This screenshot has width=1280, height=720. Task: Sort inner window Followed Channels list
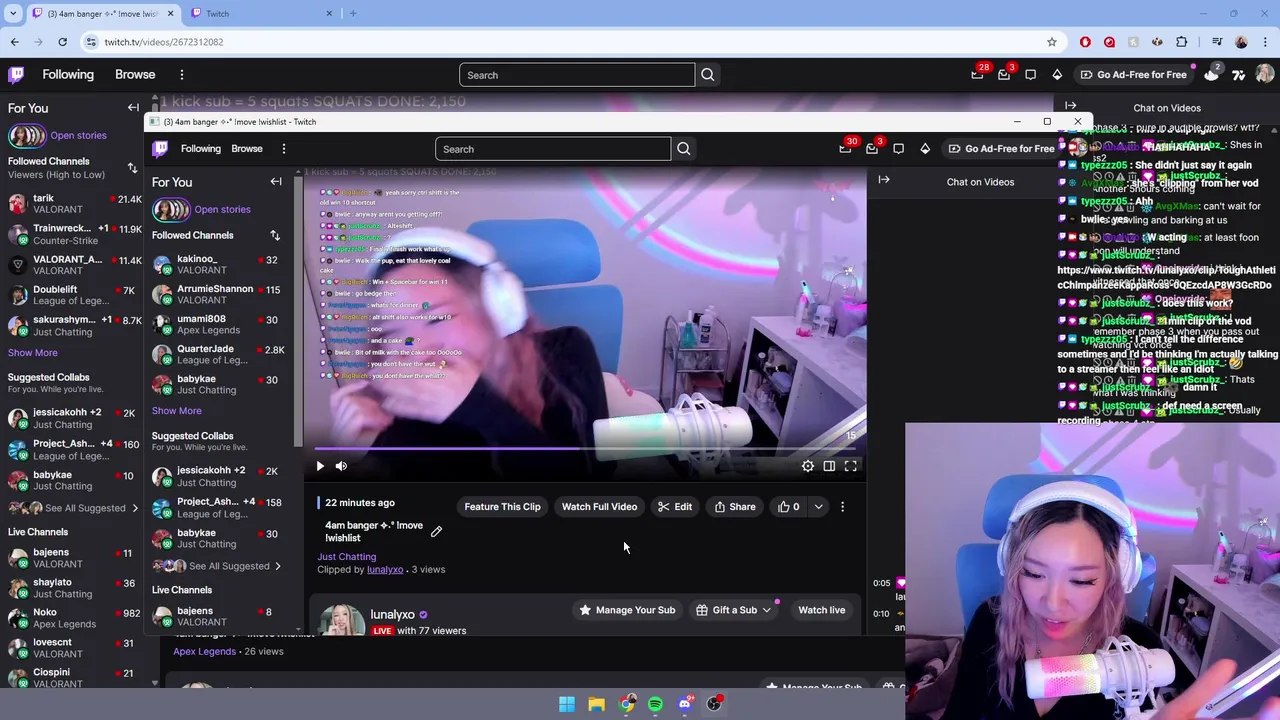tap(275, 235)
